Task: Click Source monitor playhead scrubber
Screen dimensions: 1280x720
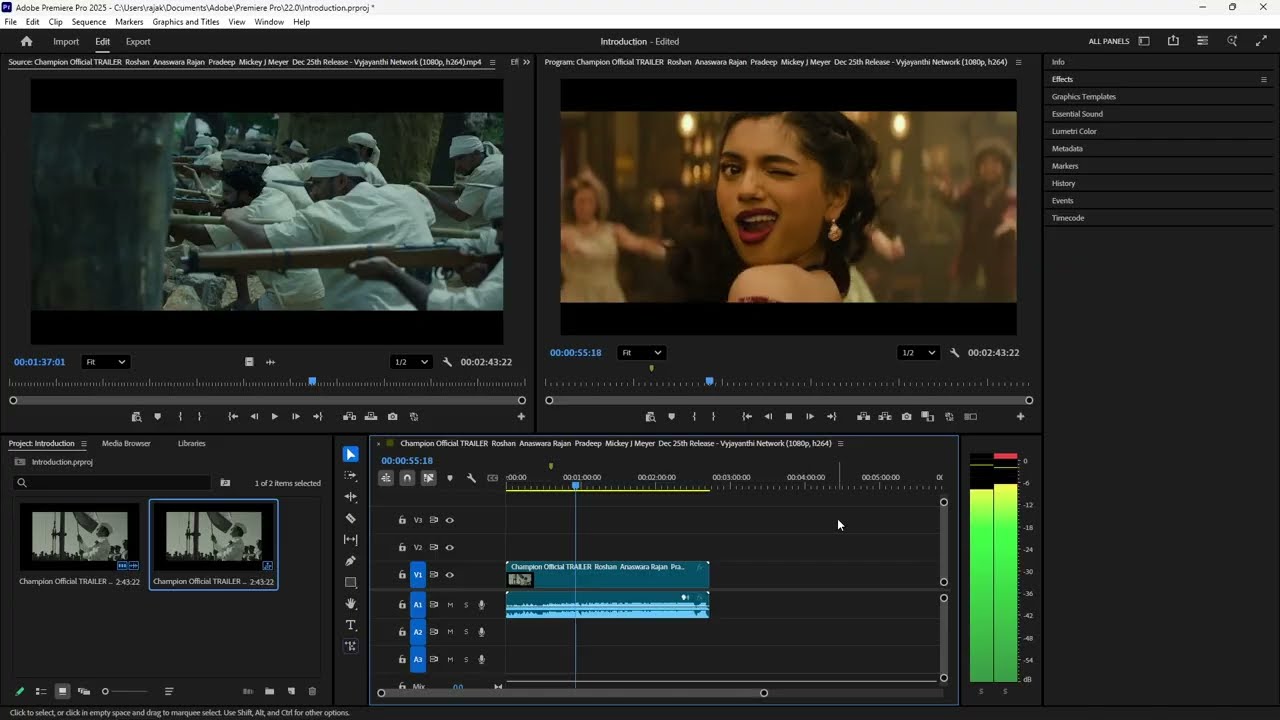Action: 313,381
